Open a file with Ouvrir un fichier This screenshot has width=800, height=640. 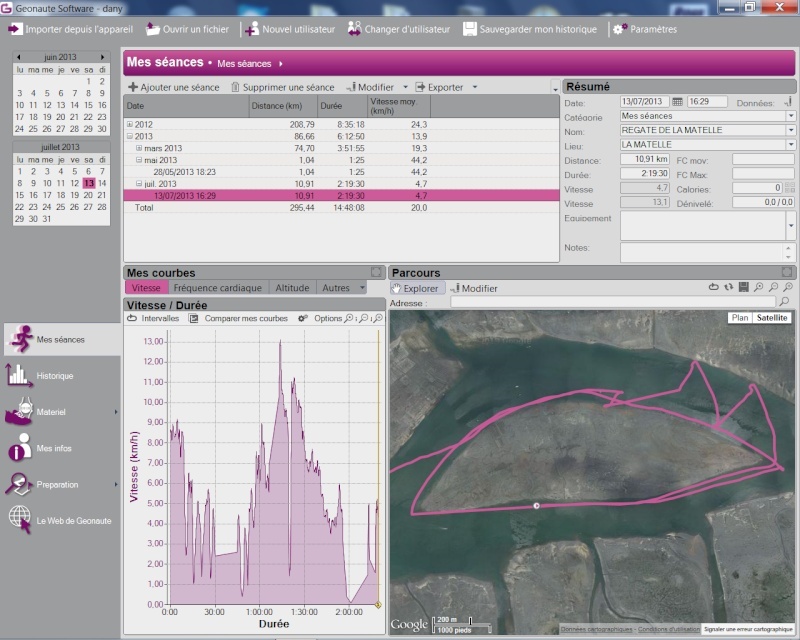187,29
